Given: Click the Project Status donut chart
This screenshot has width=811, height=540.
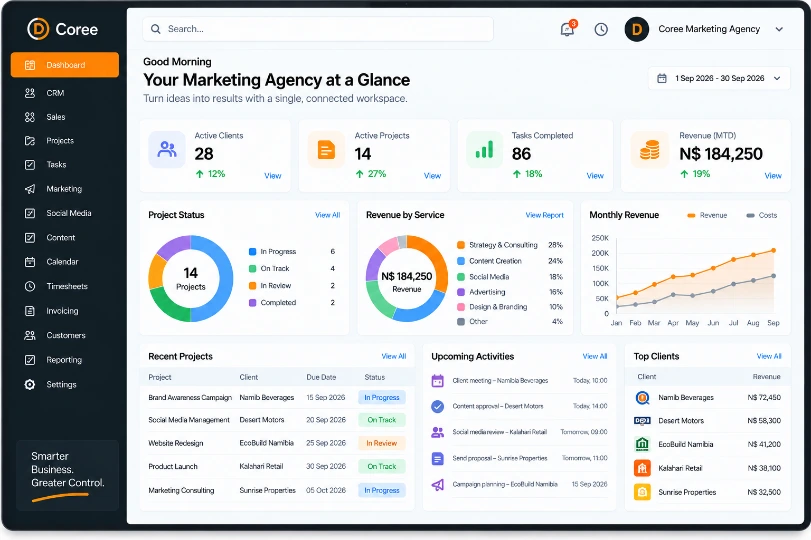Looking at the screenshot, I should [190, 279].
